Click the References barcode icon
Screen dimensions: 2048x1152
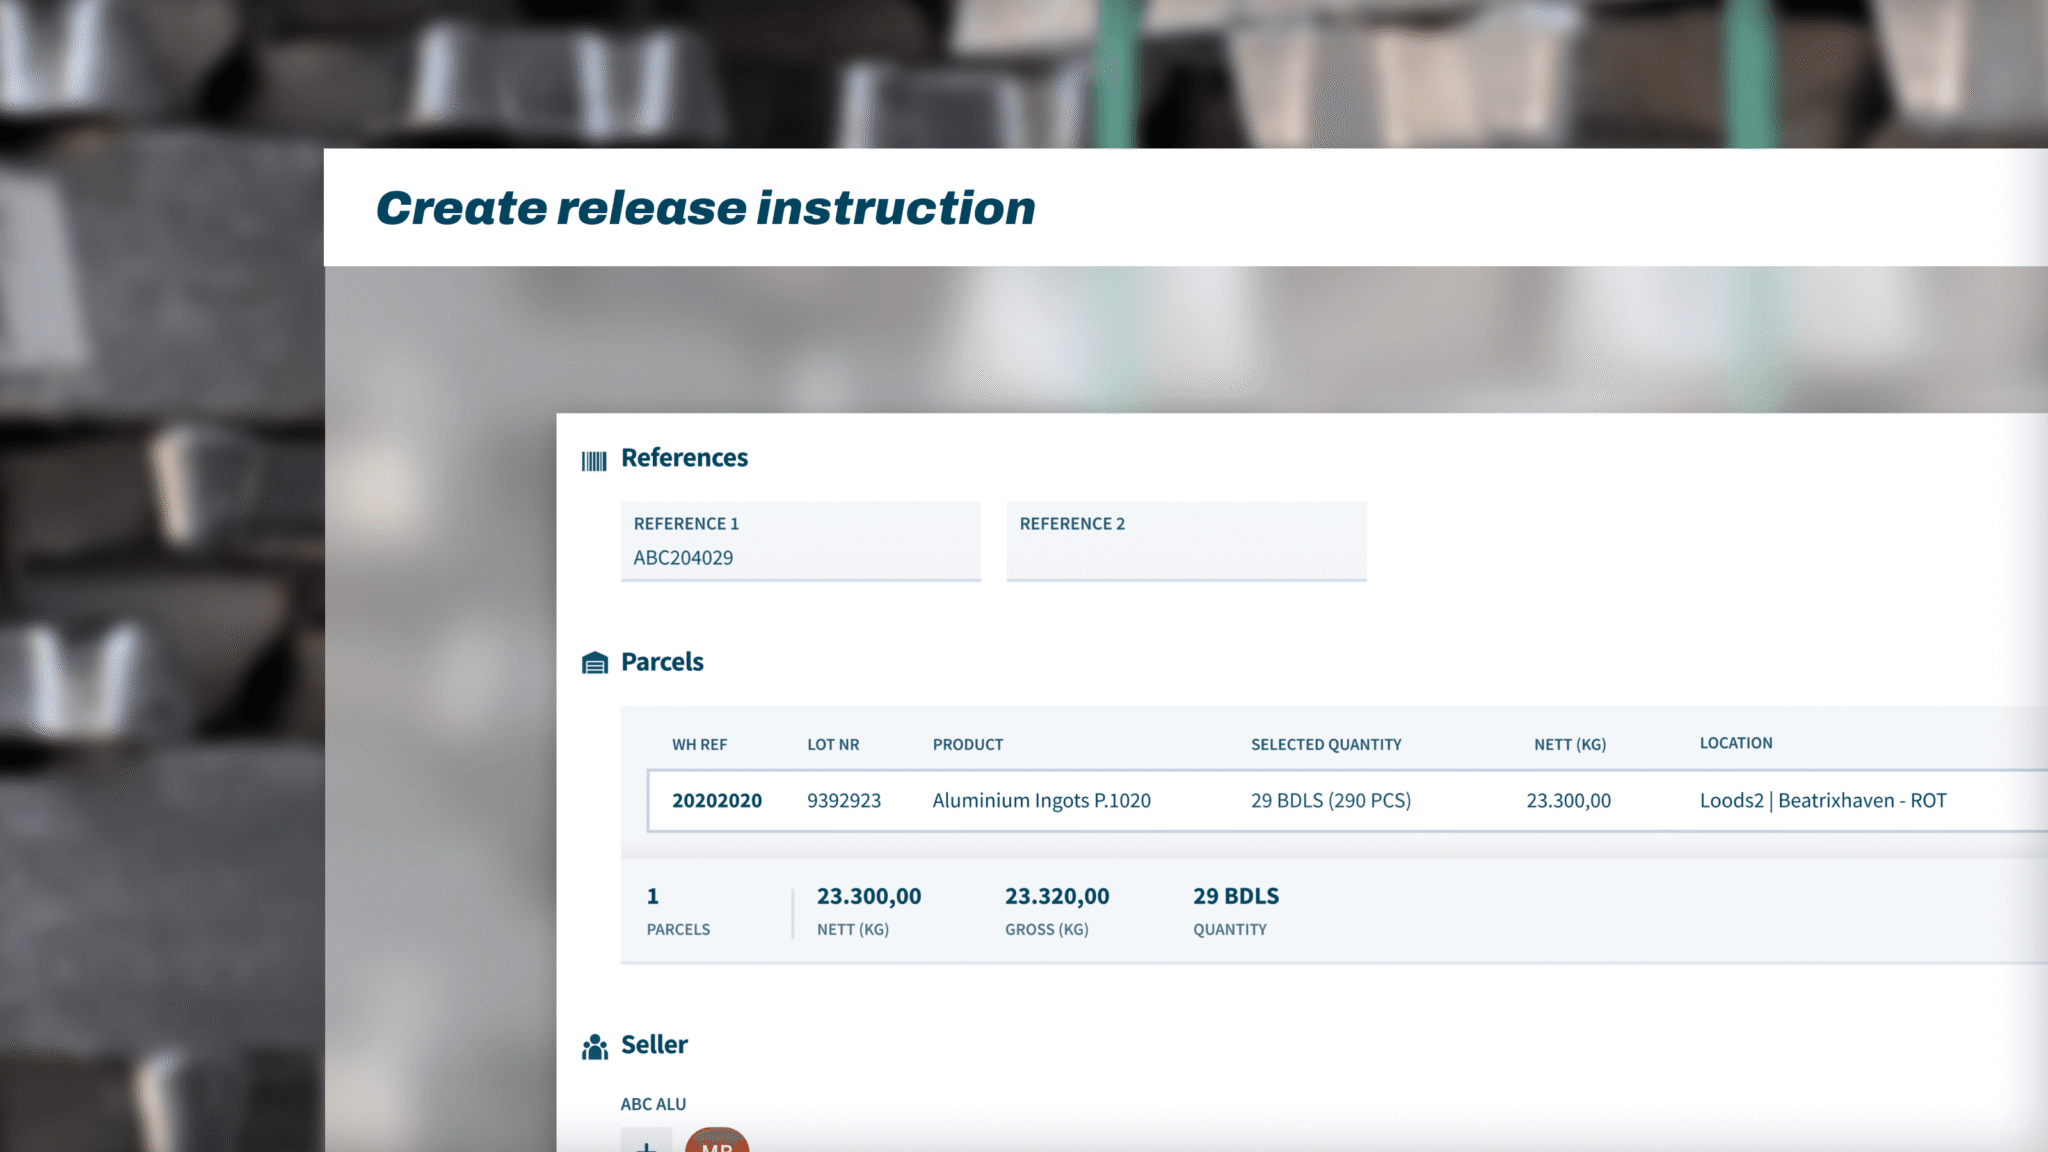[x=594, y=461]
